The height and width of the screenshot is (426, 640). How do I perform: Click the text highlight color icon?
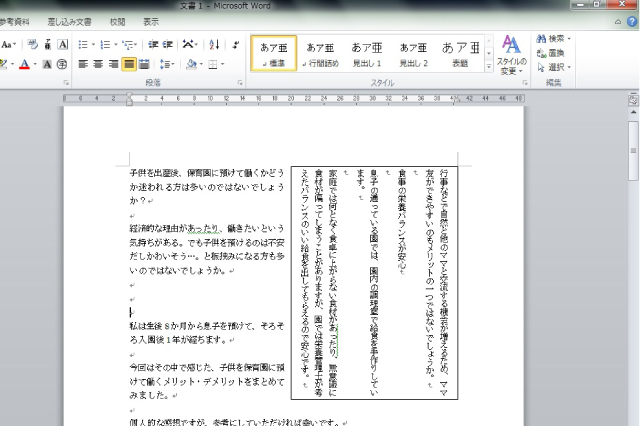tap(4, 64)
